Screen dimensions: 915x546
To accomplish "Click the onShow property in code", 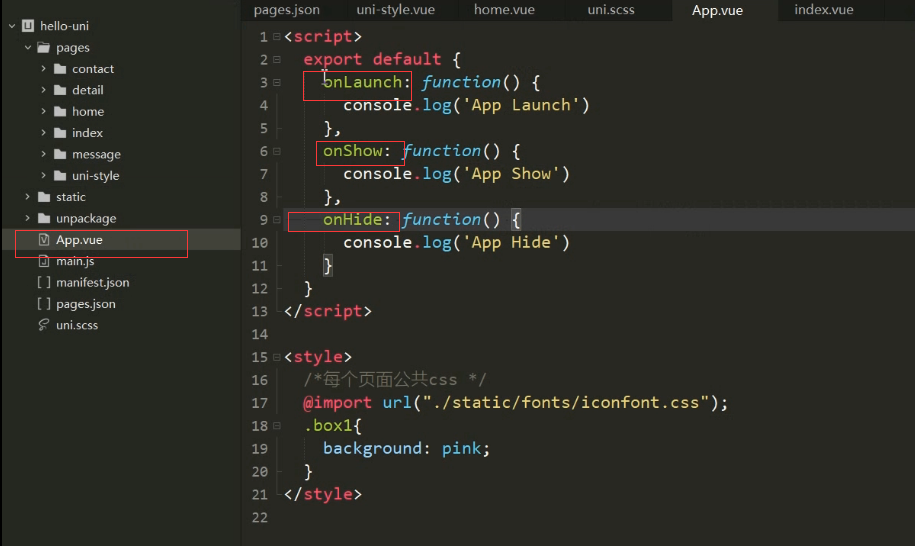I will [352, 151].
